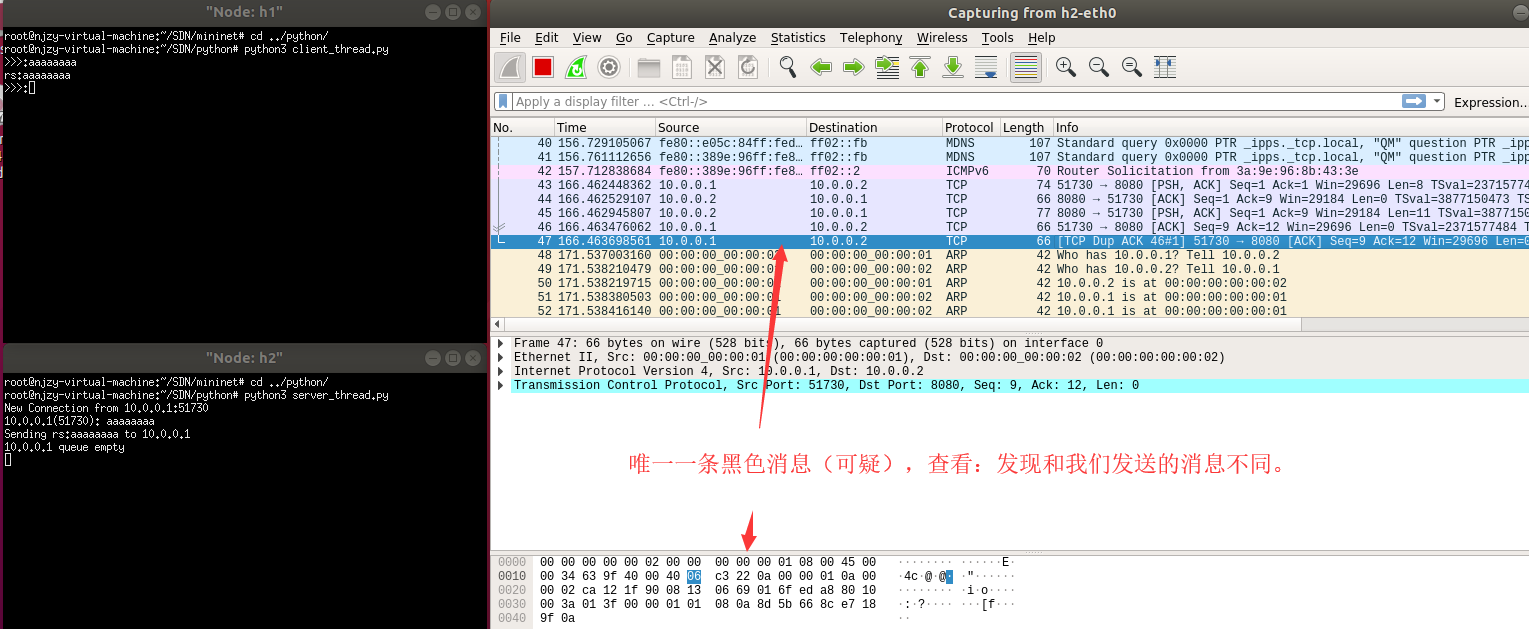Open the Edit menu

pos(546,38)
